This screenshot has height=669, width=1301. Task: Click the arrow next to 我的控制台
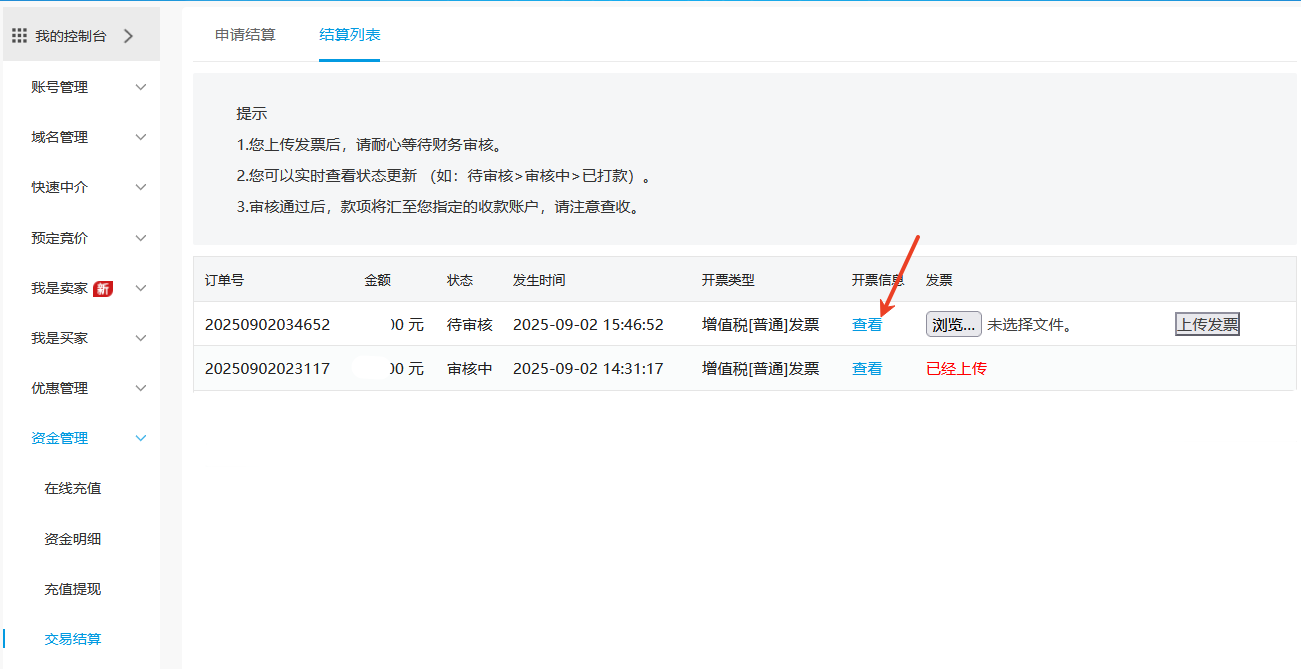point(127,36)
